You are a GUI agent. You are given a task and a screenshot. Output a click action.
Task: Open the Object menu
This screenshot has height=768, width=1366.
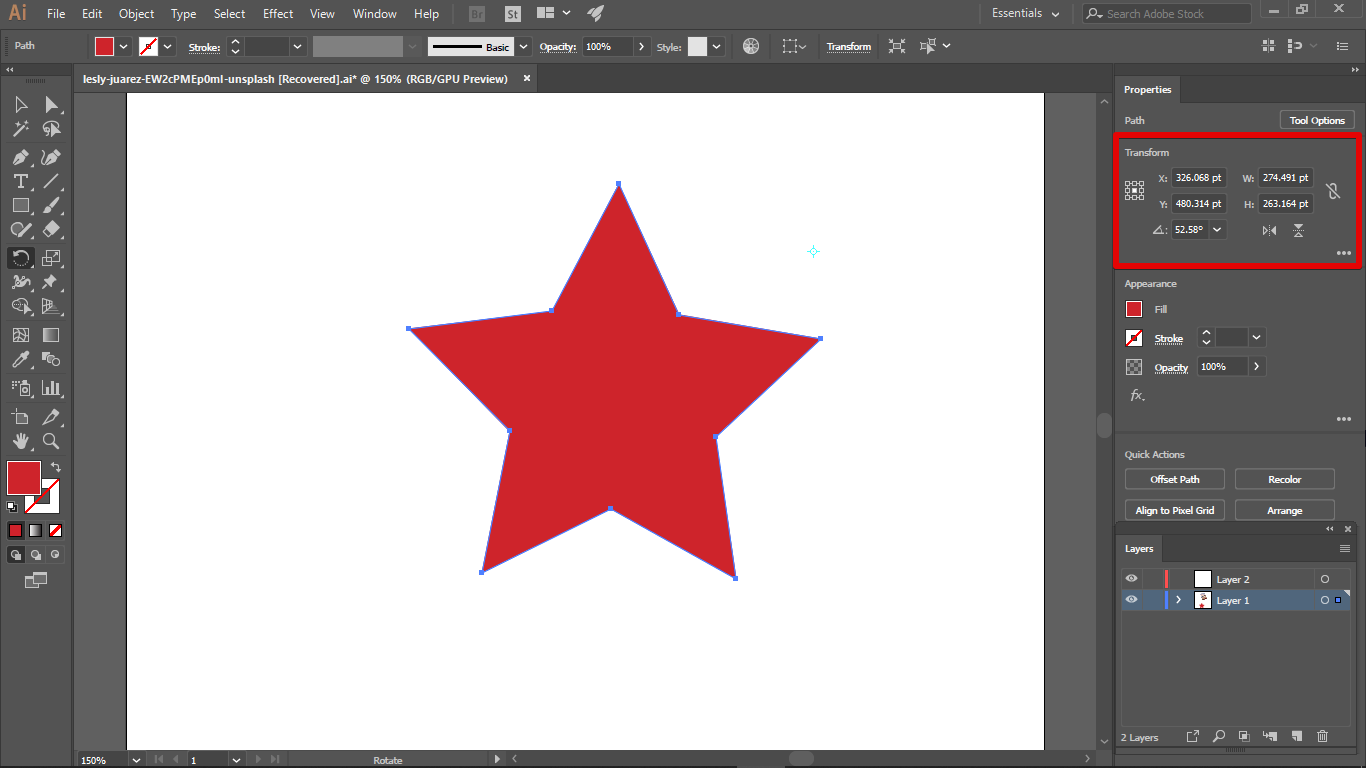(136, 14)
